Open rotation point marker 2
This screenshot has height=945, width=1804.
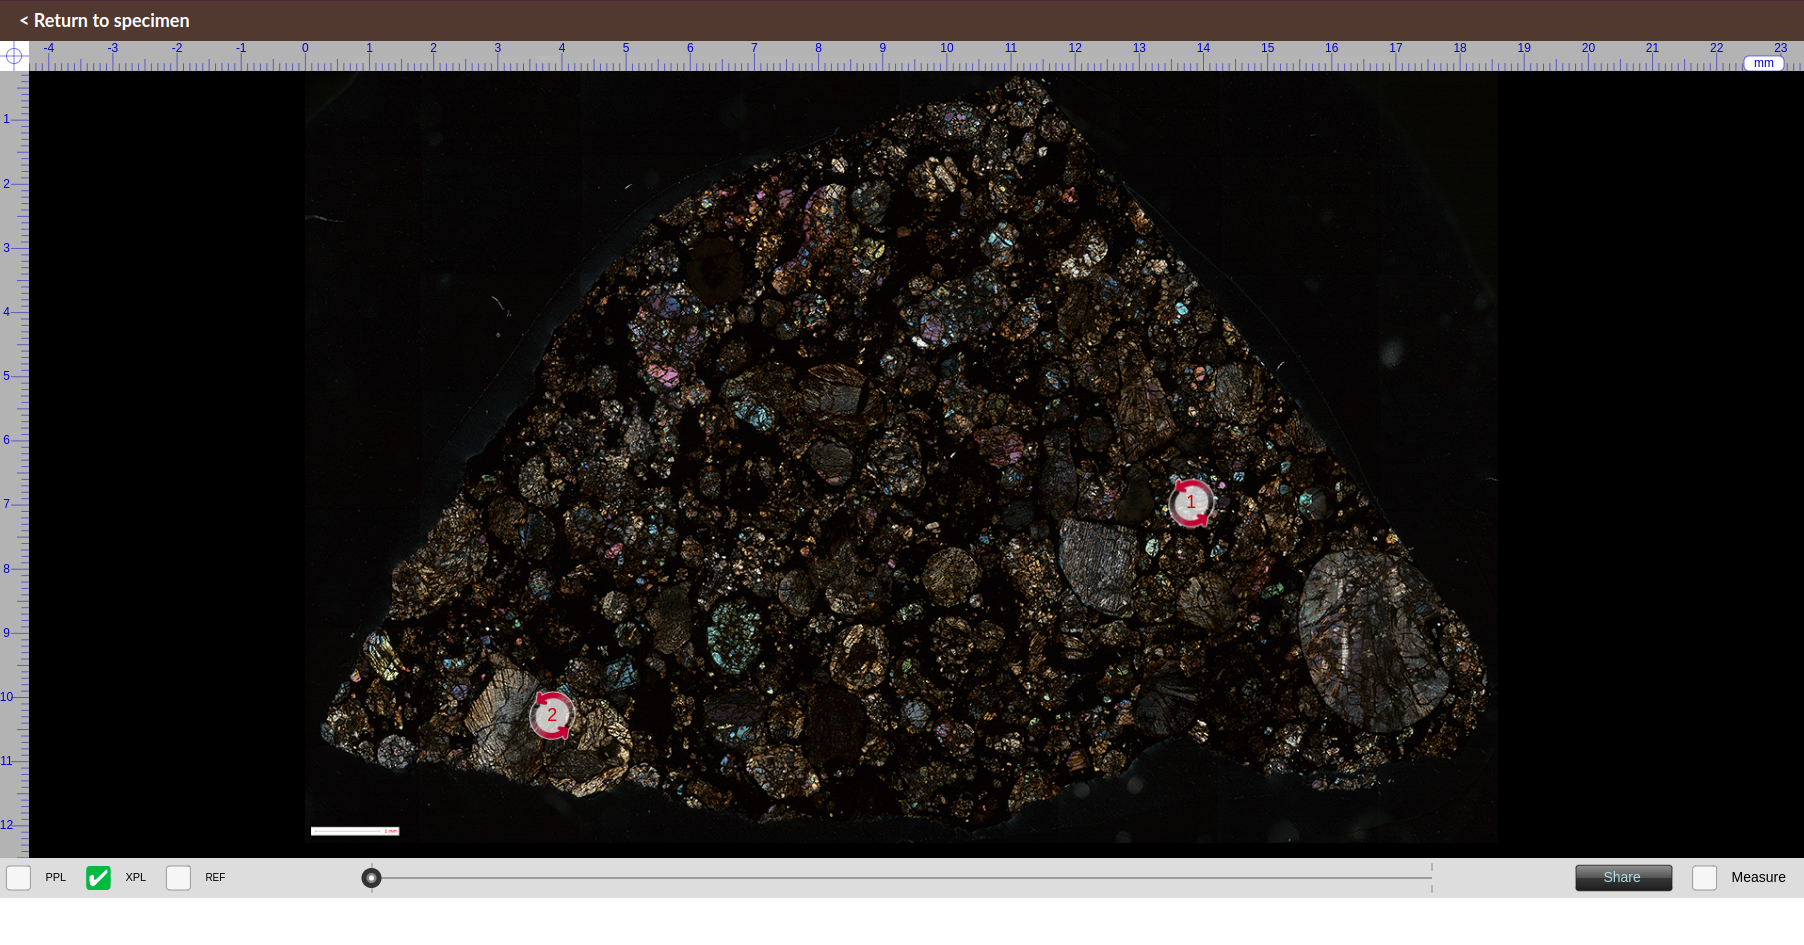pyautogui.click(x=551, y=715)
